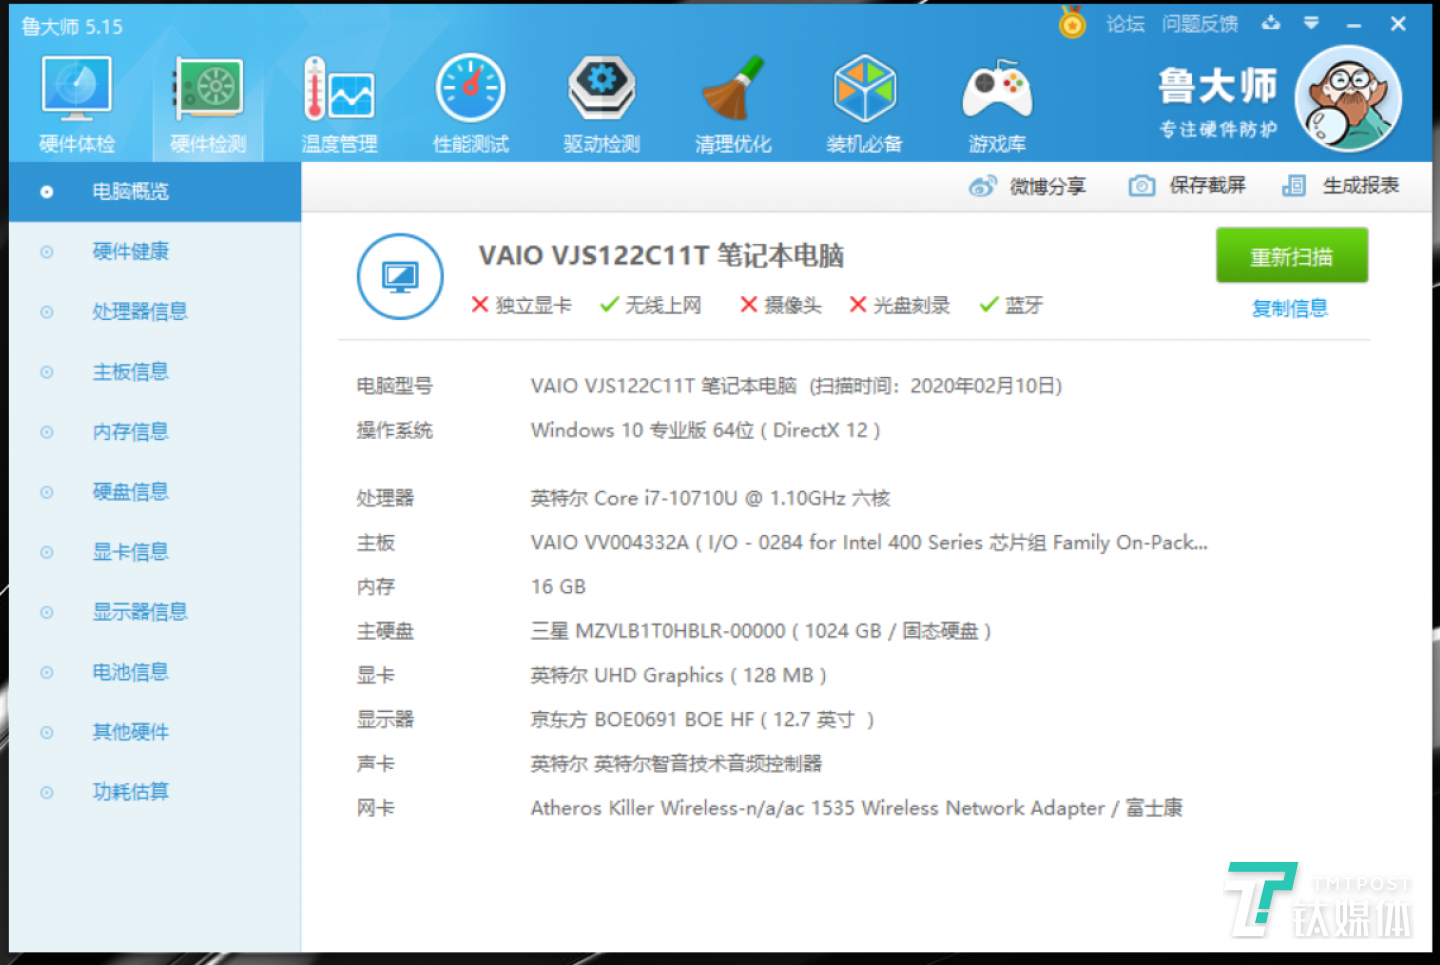
Task: Select 电池信息 in the sidebar
Action: pyautogui.click(x=130, y=671)
